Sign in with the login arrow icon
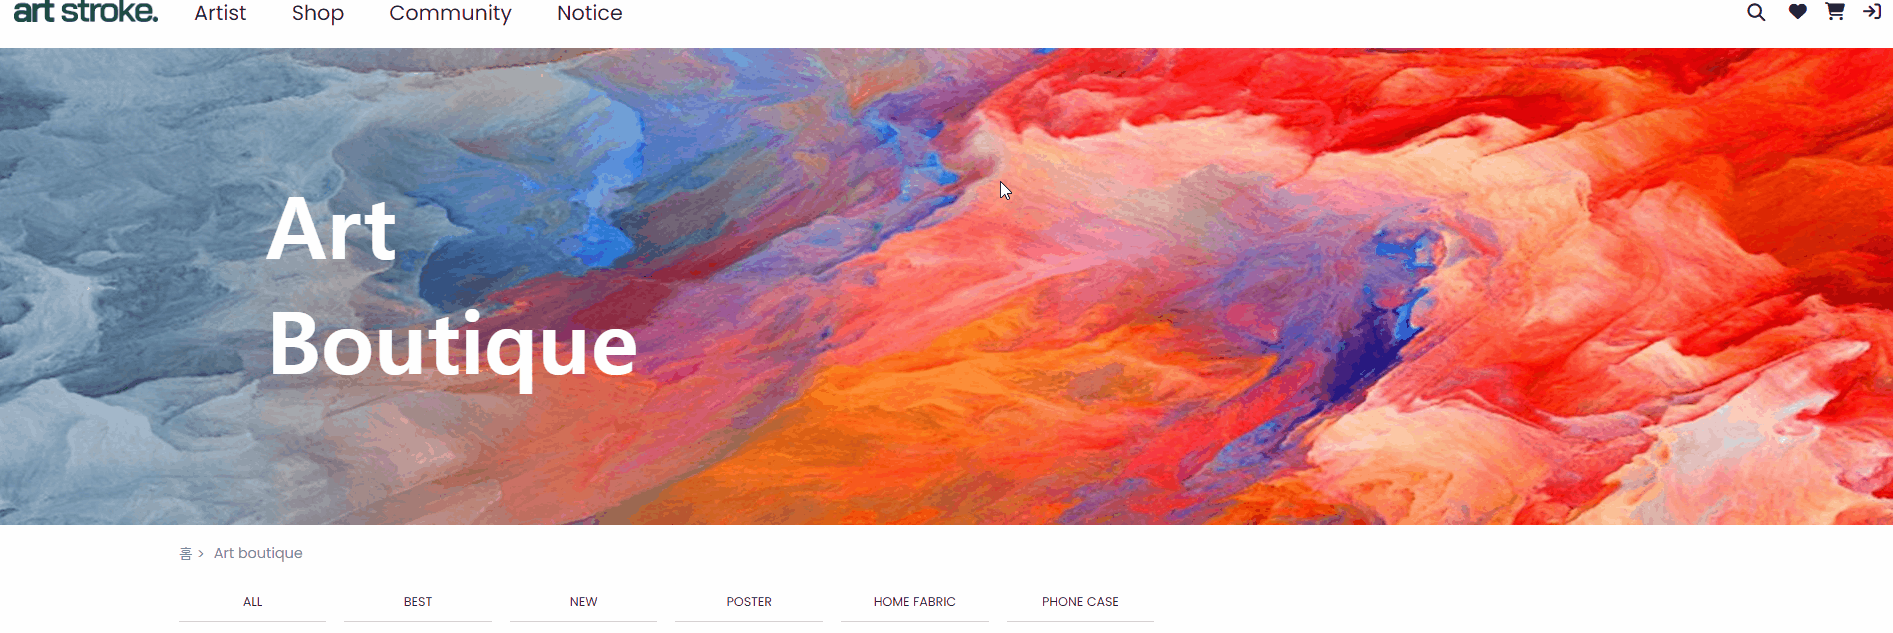Image resolution: width=1893 pixels, height=633 pixels. click(1872, 12)
